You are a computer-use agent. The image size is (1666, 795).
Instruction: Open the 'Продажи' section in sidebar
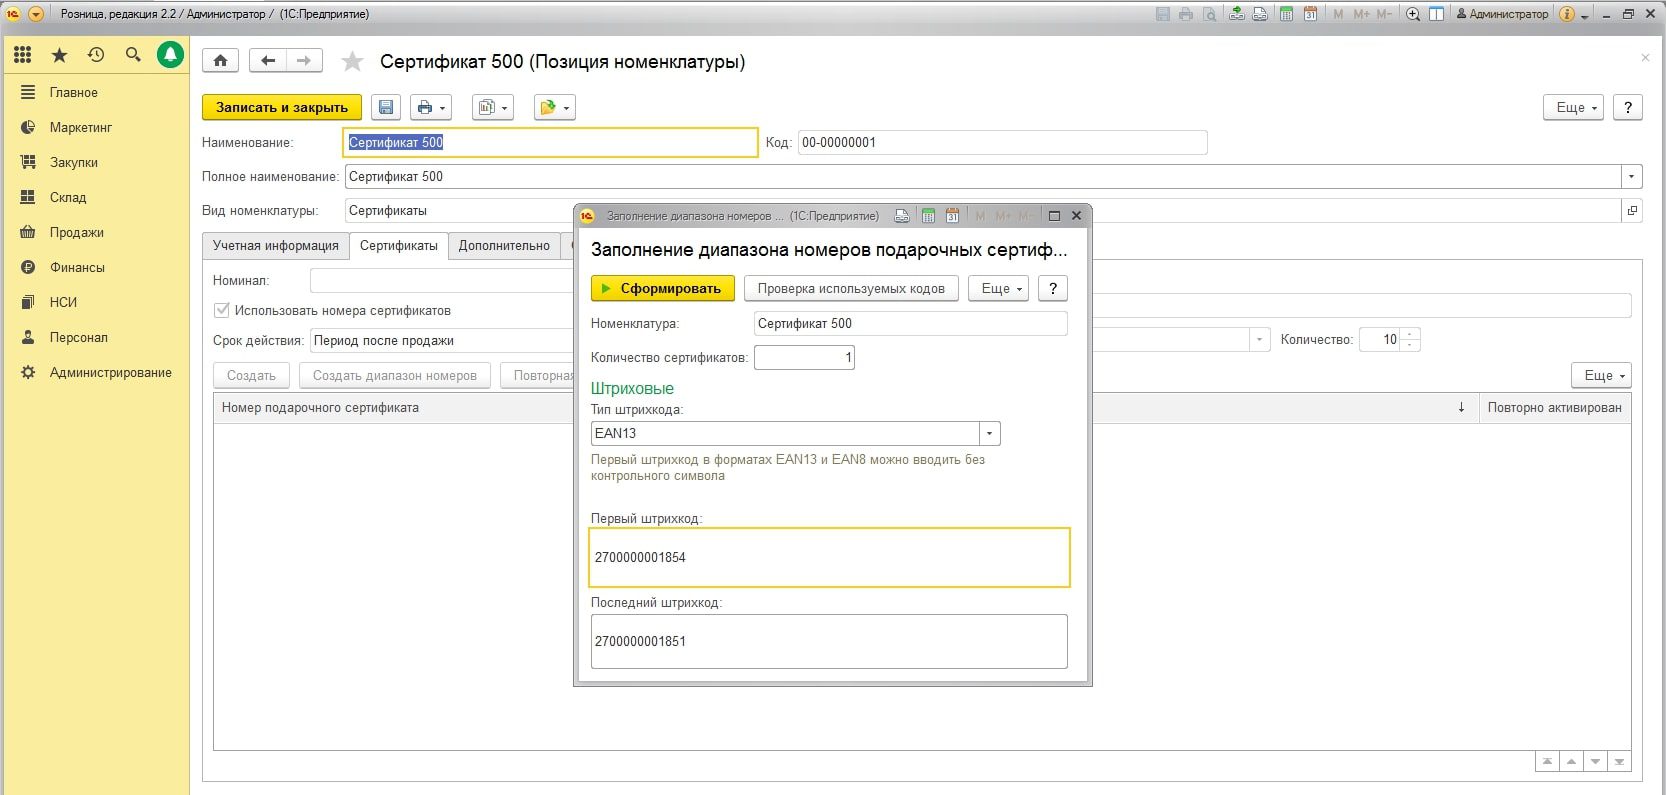click(x=76, y=232)
